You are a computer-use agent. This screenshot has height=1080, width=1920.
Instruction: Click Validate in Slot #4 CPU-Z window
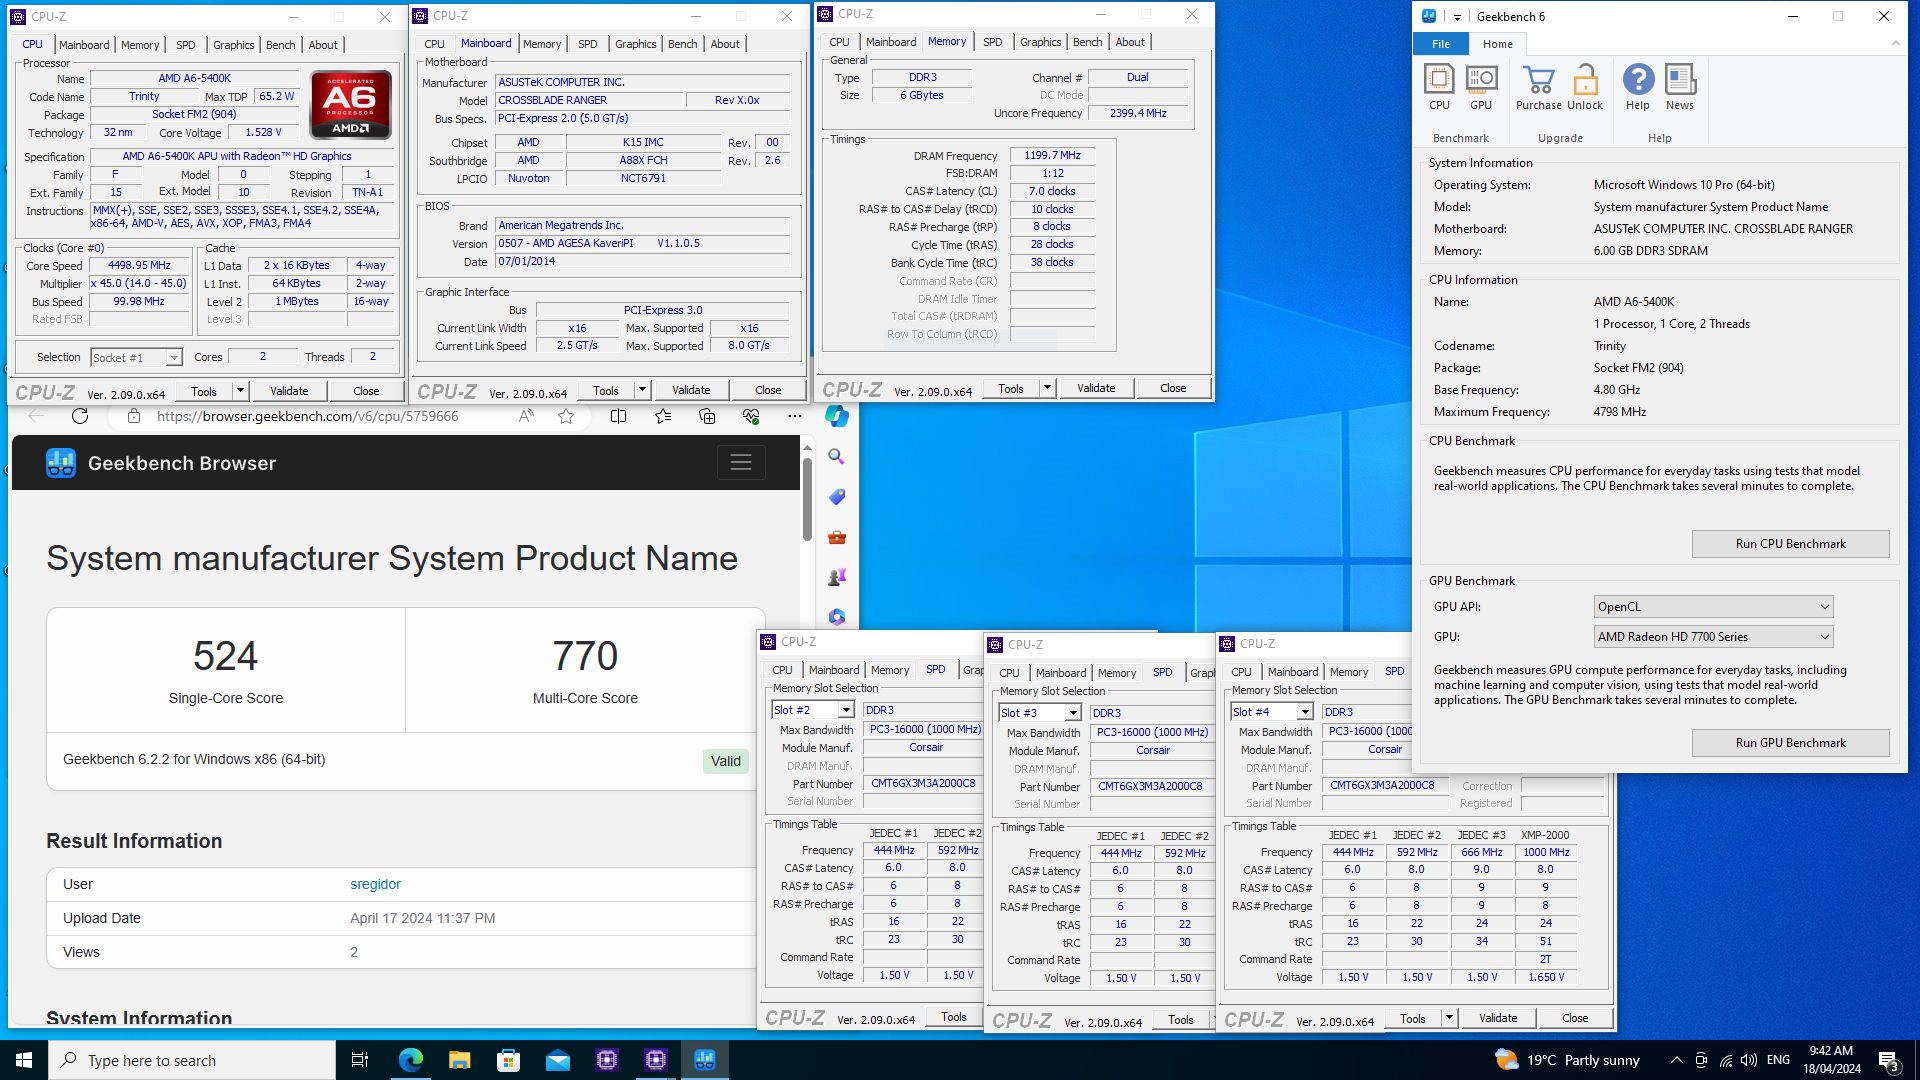coord(1497,1018)
